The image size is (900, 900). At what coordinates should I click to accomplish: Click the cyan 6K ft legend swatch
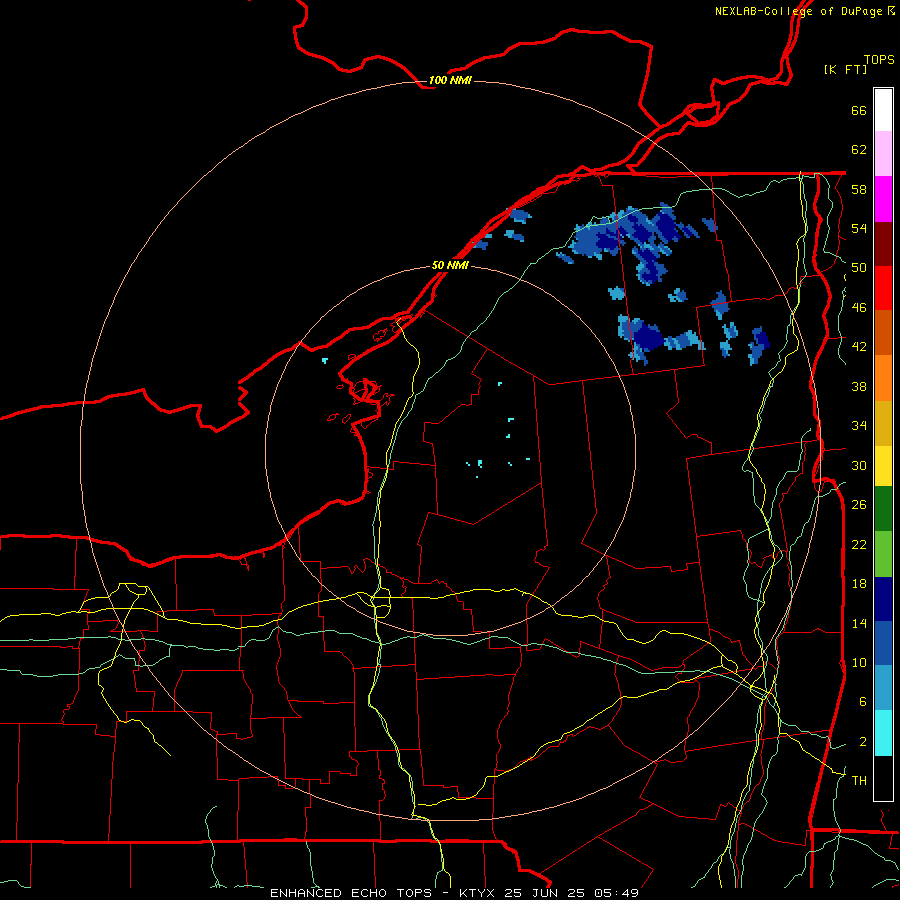[x=883, y=733]
